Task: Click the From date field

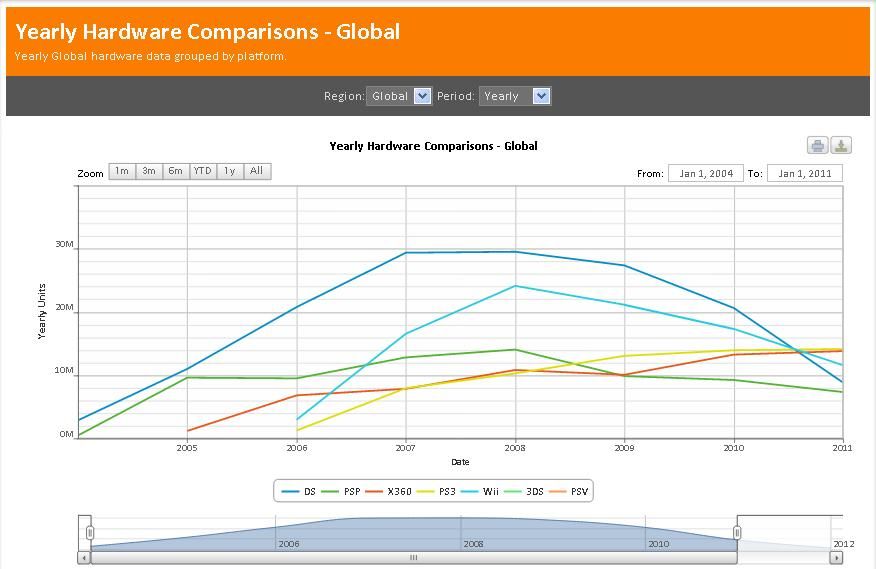Action: point(706,173)
